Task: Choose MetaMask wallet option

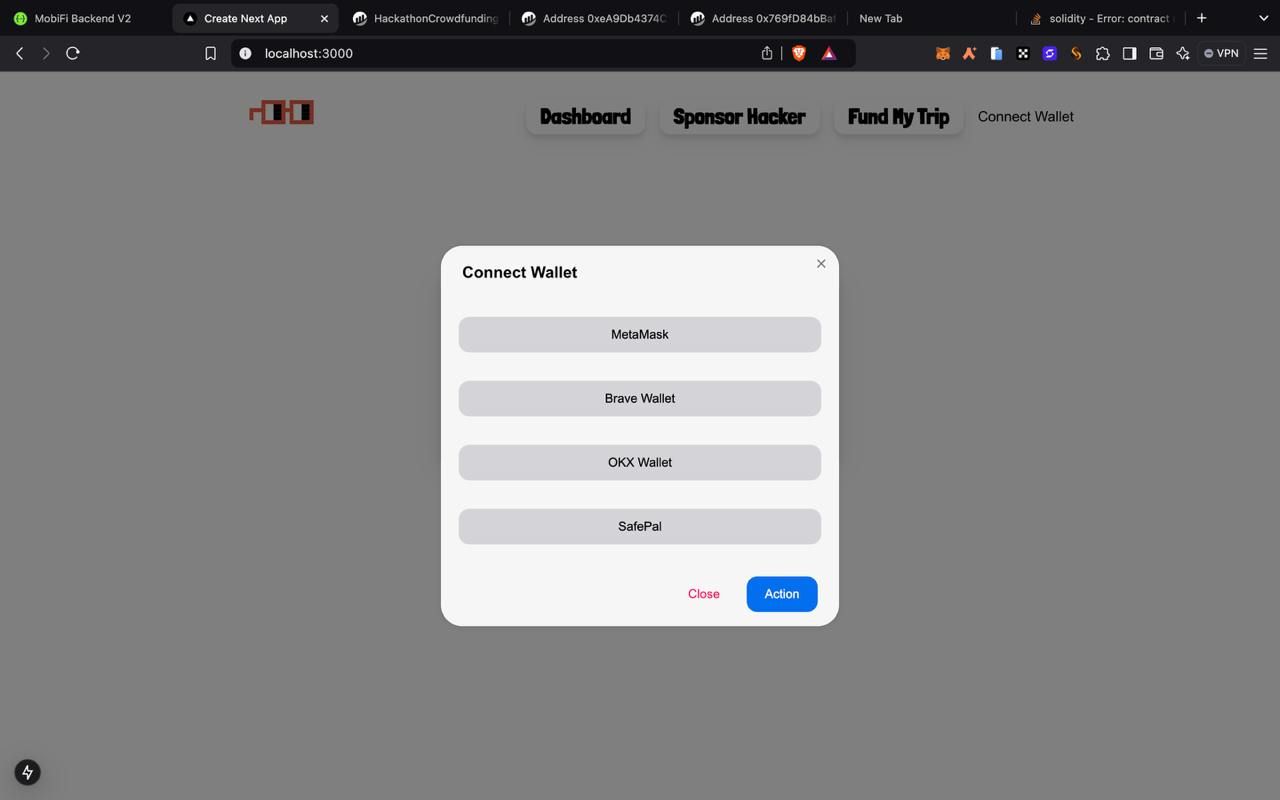Action: point(640,334)
